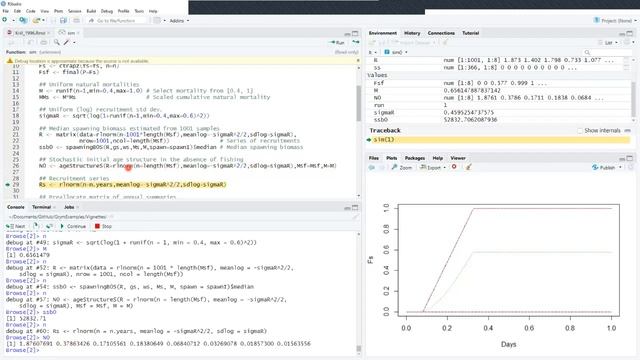
Task: Switch to the sim source tab
Action: [69, 33]
